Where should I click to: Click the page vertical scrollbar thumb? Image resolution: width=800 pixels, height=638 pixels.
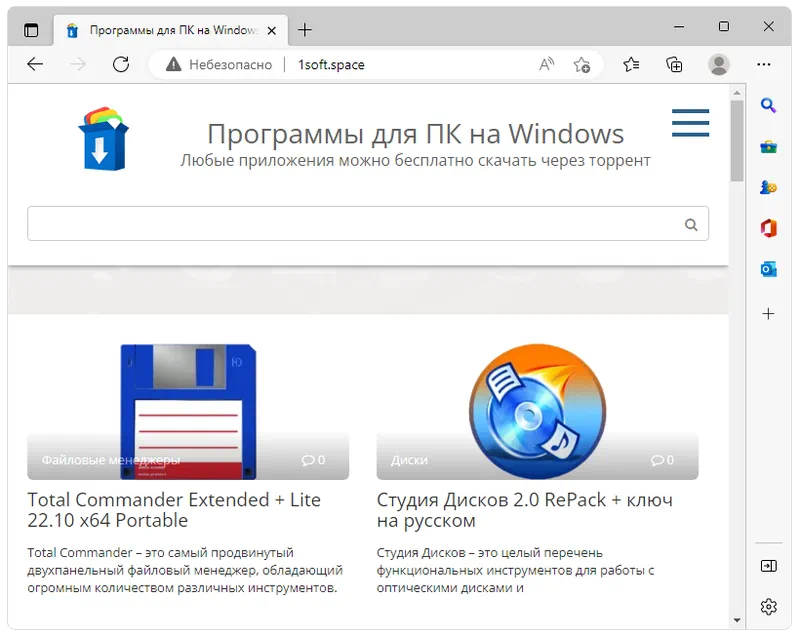[737, 141]
